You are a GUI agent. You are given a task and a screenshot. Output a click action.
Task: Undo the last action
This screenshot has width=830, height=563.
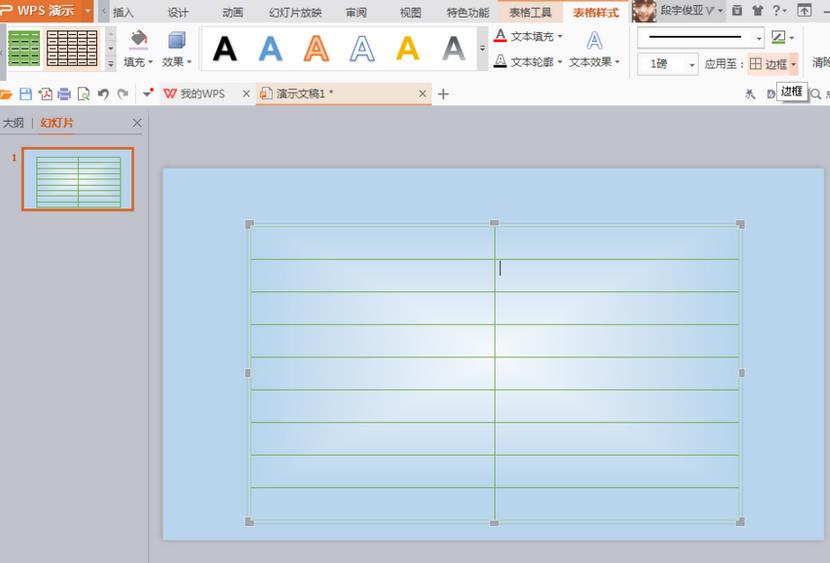[103, 94]
